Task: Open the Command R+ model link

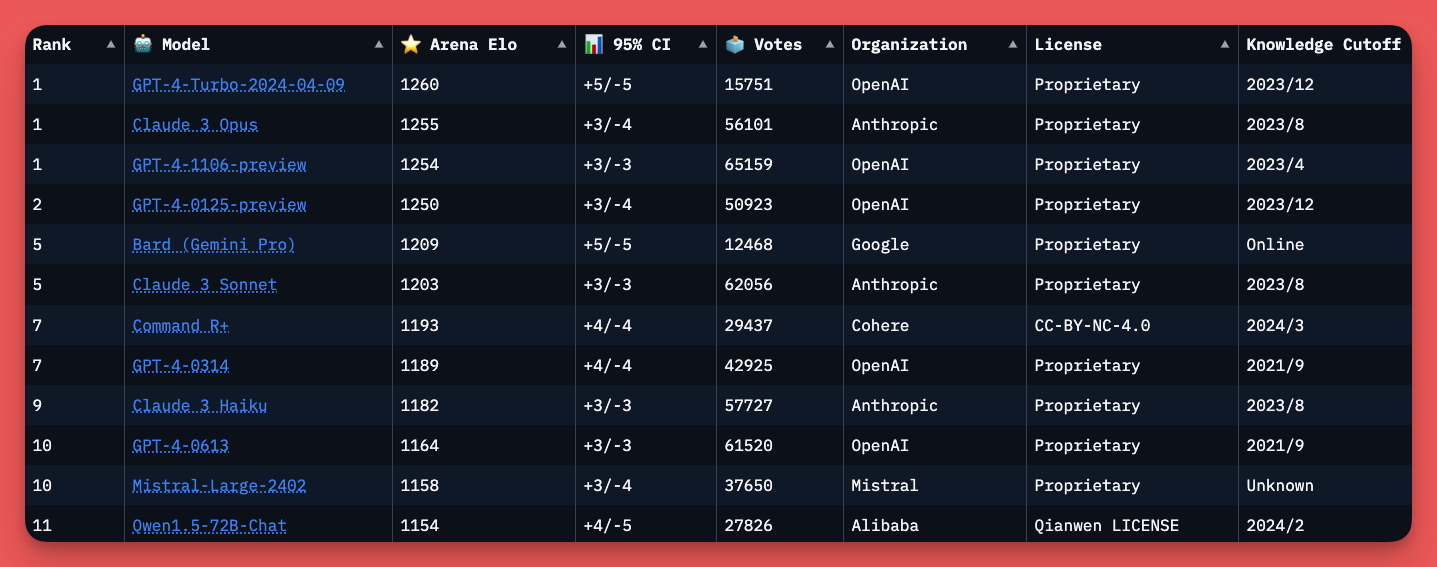Action: [x=181, y=326]
